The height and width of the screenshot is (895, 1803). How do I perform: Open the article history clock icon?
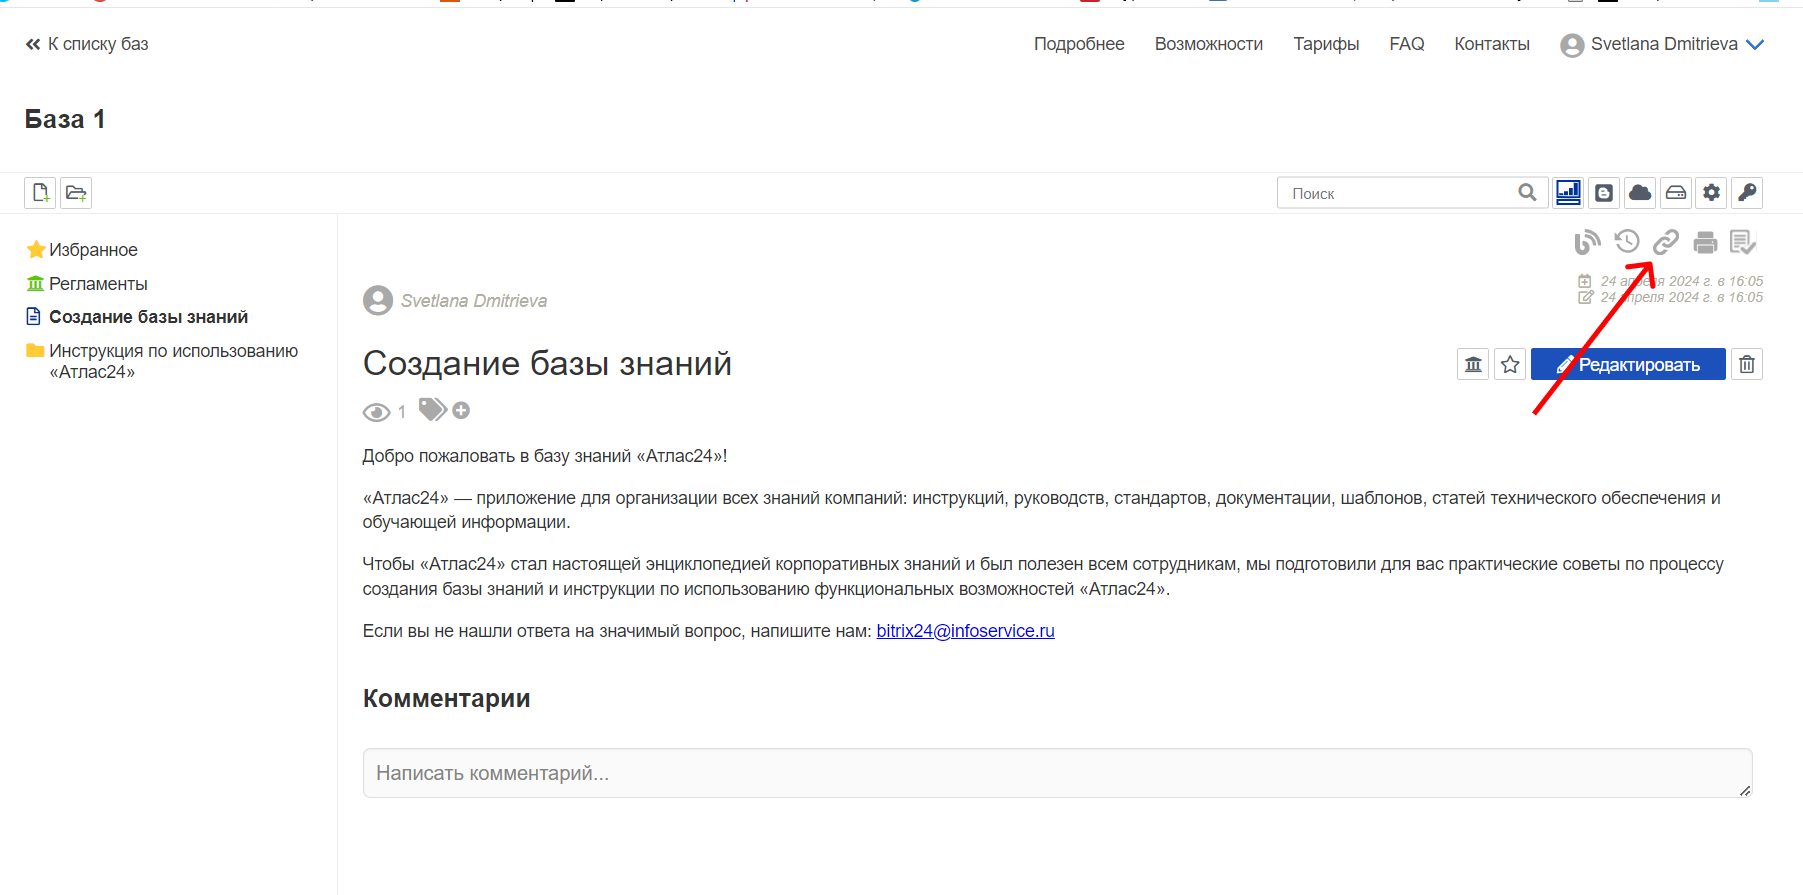coord(1627,241)
